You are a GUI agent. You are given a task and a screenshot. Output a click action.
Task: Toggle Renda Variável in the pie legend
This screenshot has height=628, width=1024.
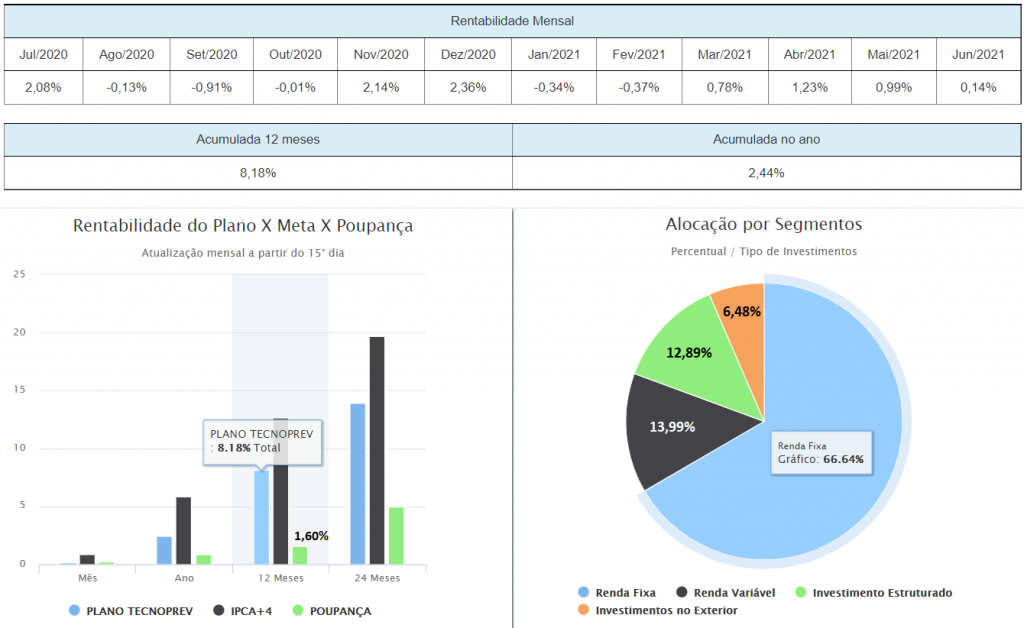pos(725,592)
